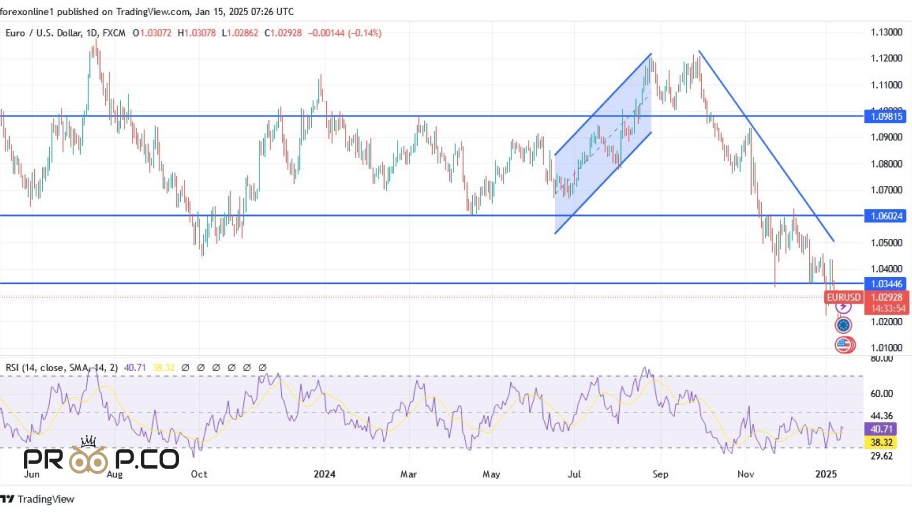
Task: Click the Nov time axis label
Action: [x=746, y=474]
